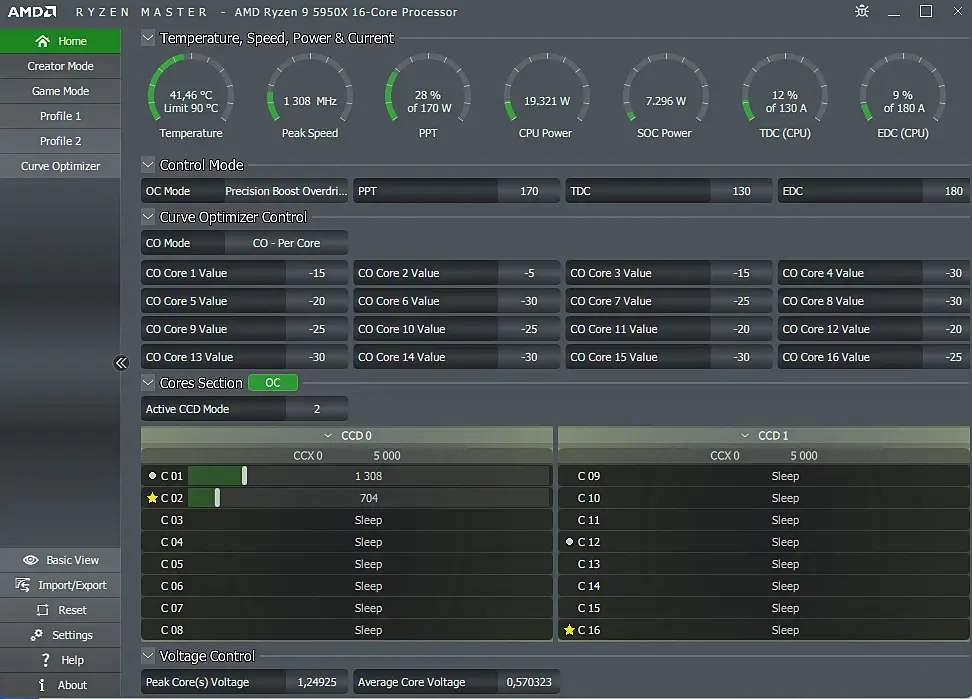Click the Help question mark icon

pos(45,660)
